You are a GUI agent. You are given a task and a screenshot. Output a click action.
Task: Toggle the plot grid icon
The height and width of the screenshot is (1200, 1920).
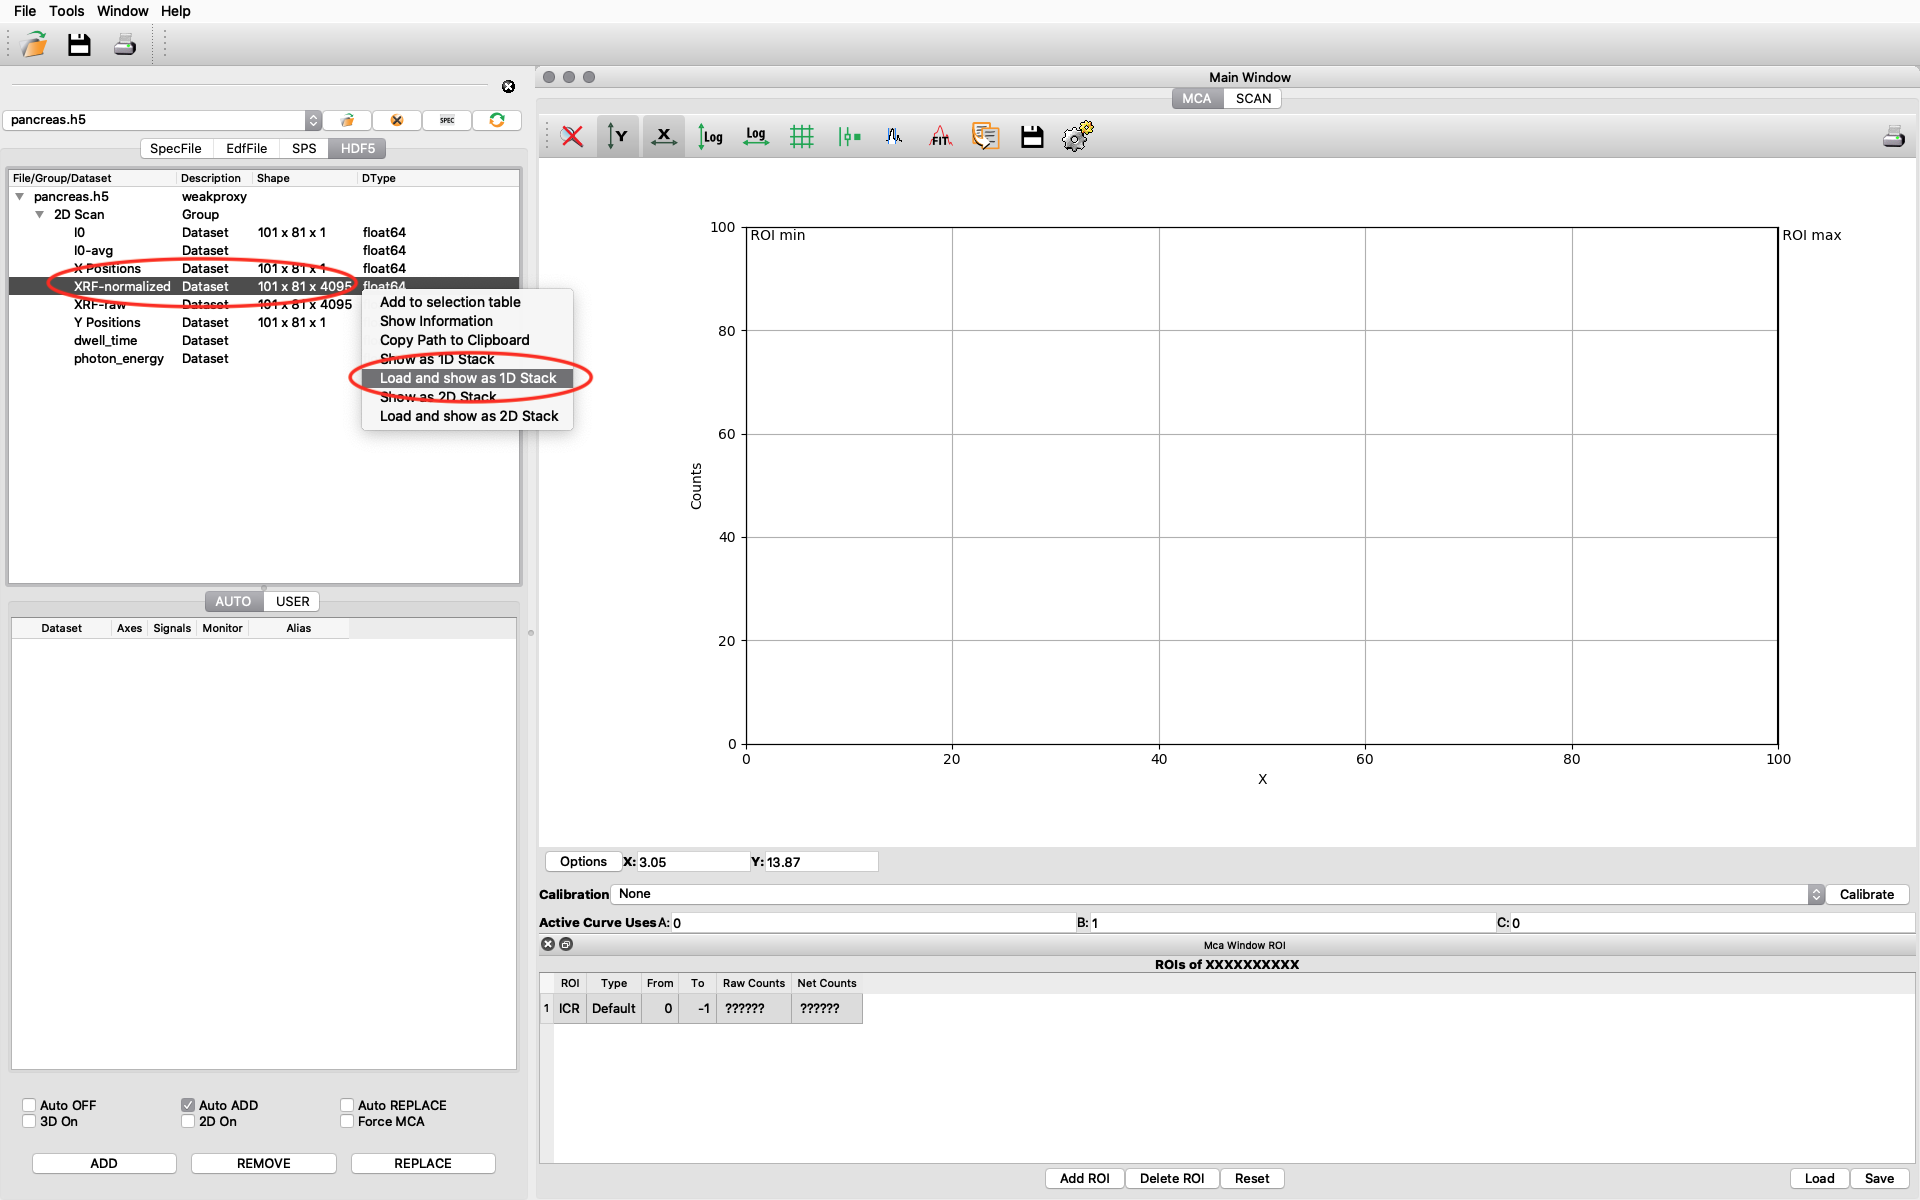[x=802, y=137]
